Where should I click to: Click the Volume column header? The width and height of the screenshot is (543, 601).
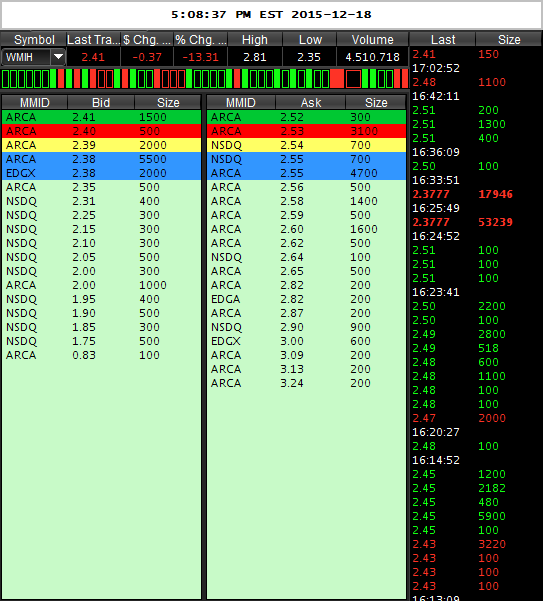372,39
